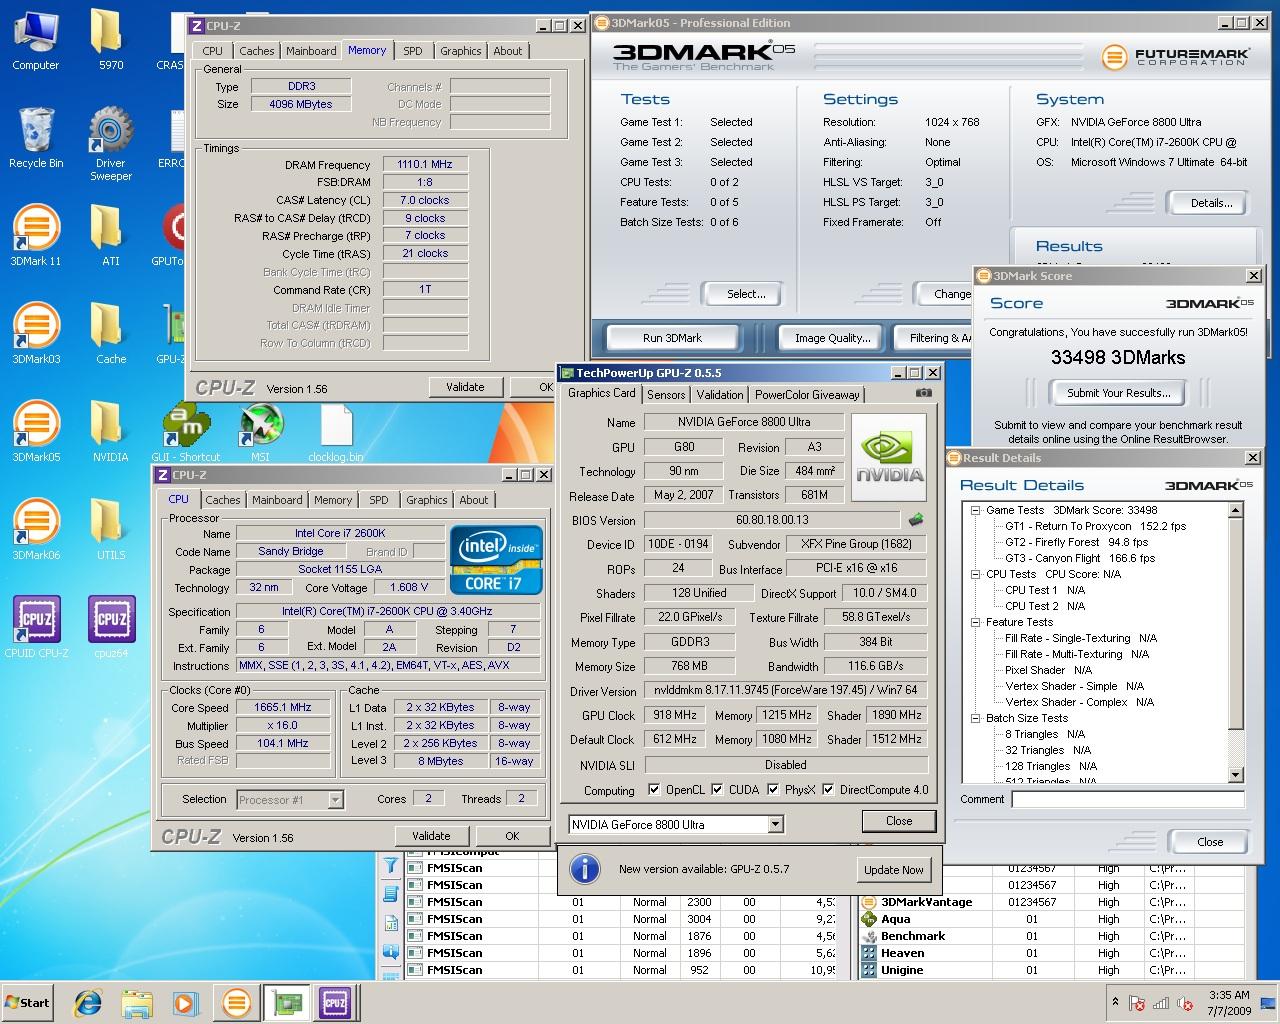Viewport: 1280px width, 1024px height.
Task: Click the Heaven row in the list
Action: pos(1053,953)
